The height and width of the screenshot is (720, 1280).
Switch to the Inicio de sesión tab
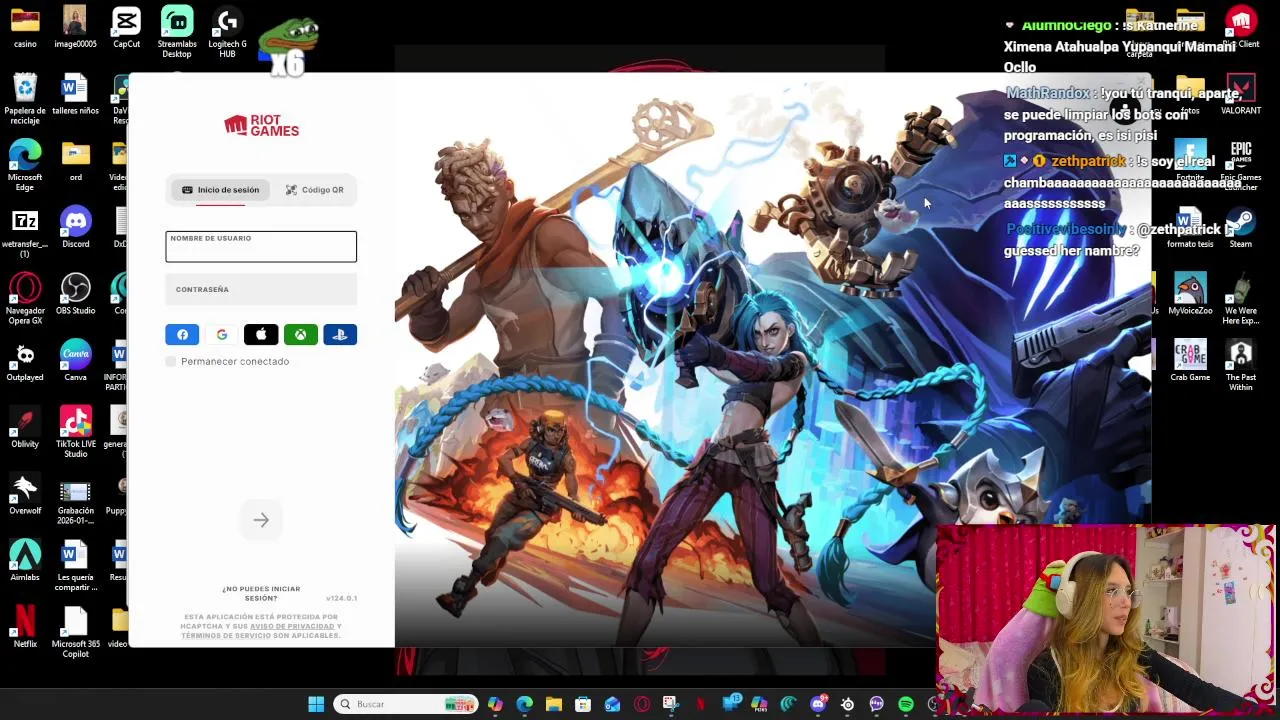click(220, 190)
